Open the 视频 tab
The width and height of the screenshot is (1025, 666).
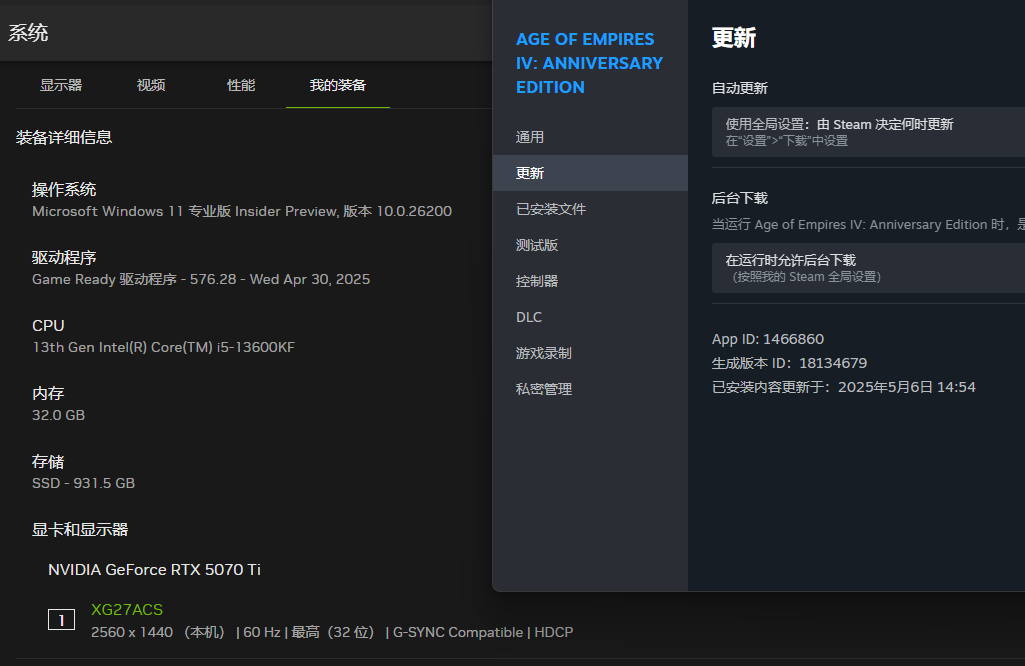[151, 85]
